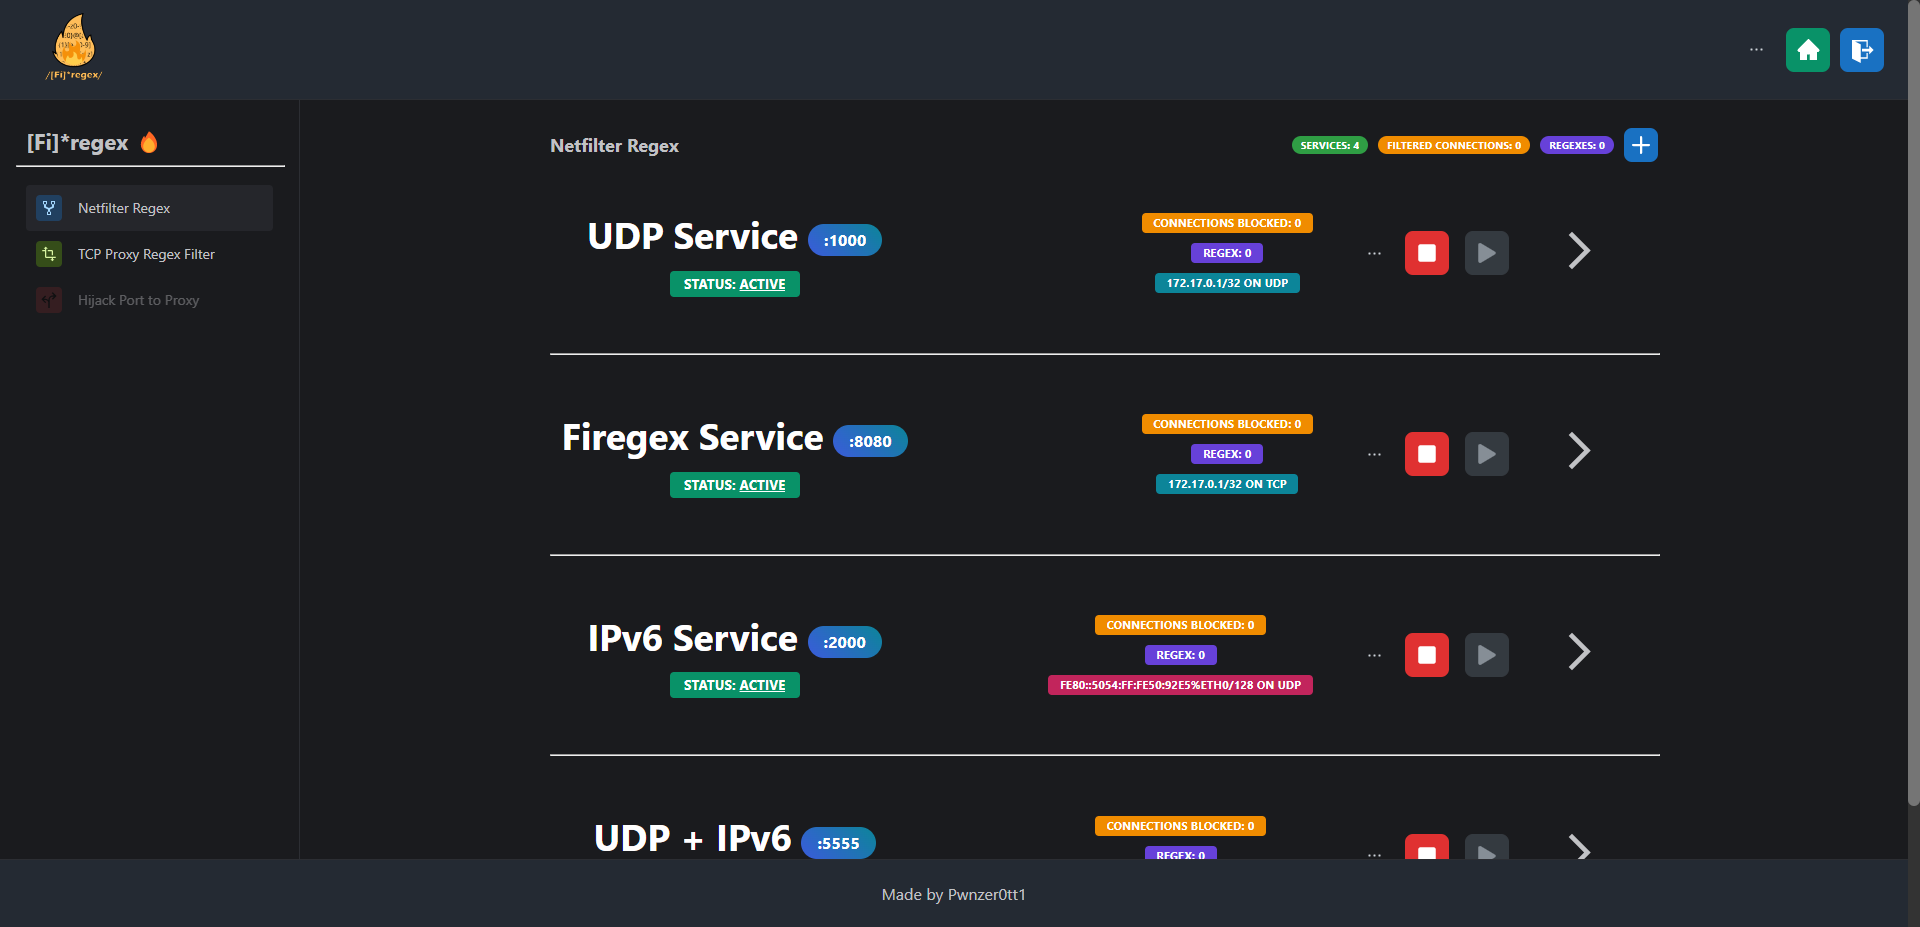Select Hijack Port to Proxy in sidebar
1920x927 pixels.
click(139, 300)
